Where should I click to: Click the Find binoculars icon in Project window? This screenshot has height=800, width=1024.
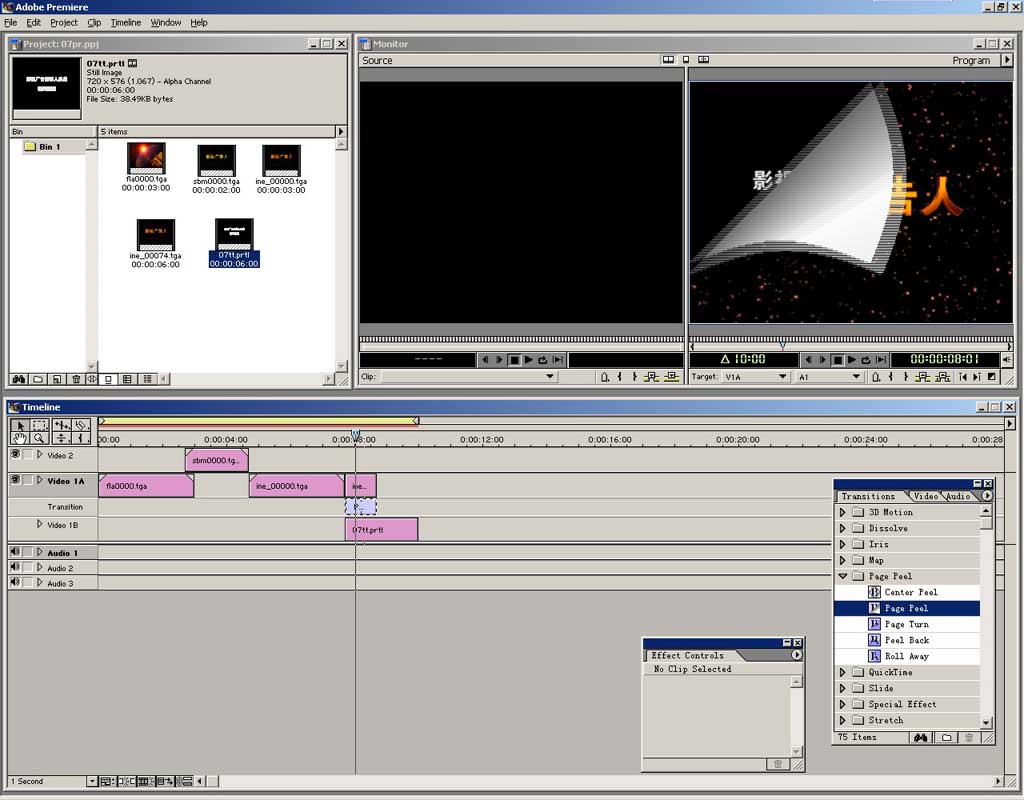pyautogui.click(x=19, y=379)
